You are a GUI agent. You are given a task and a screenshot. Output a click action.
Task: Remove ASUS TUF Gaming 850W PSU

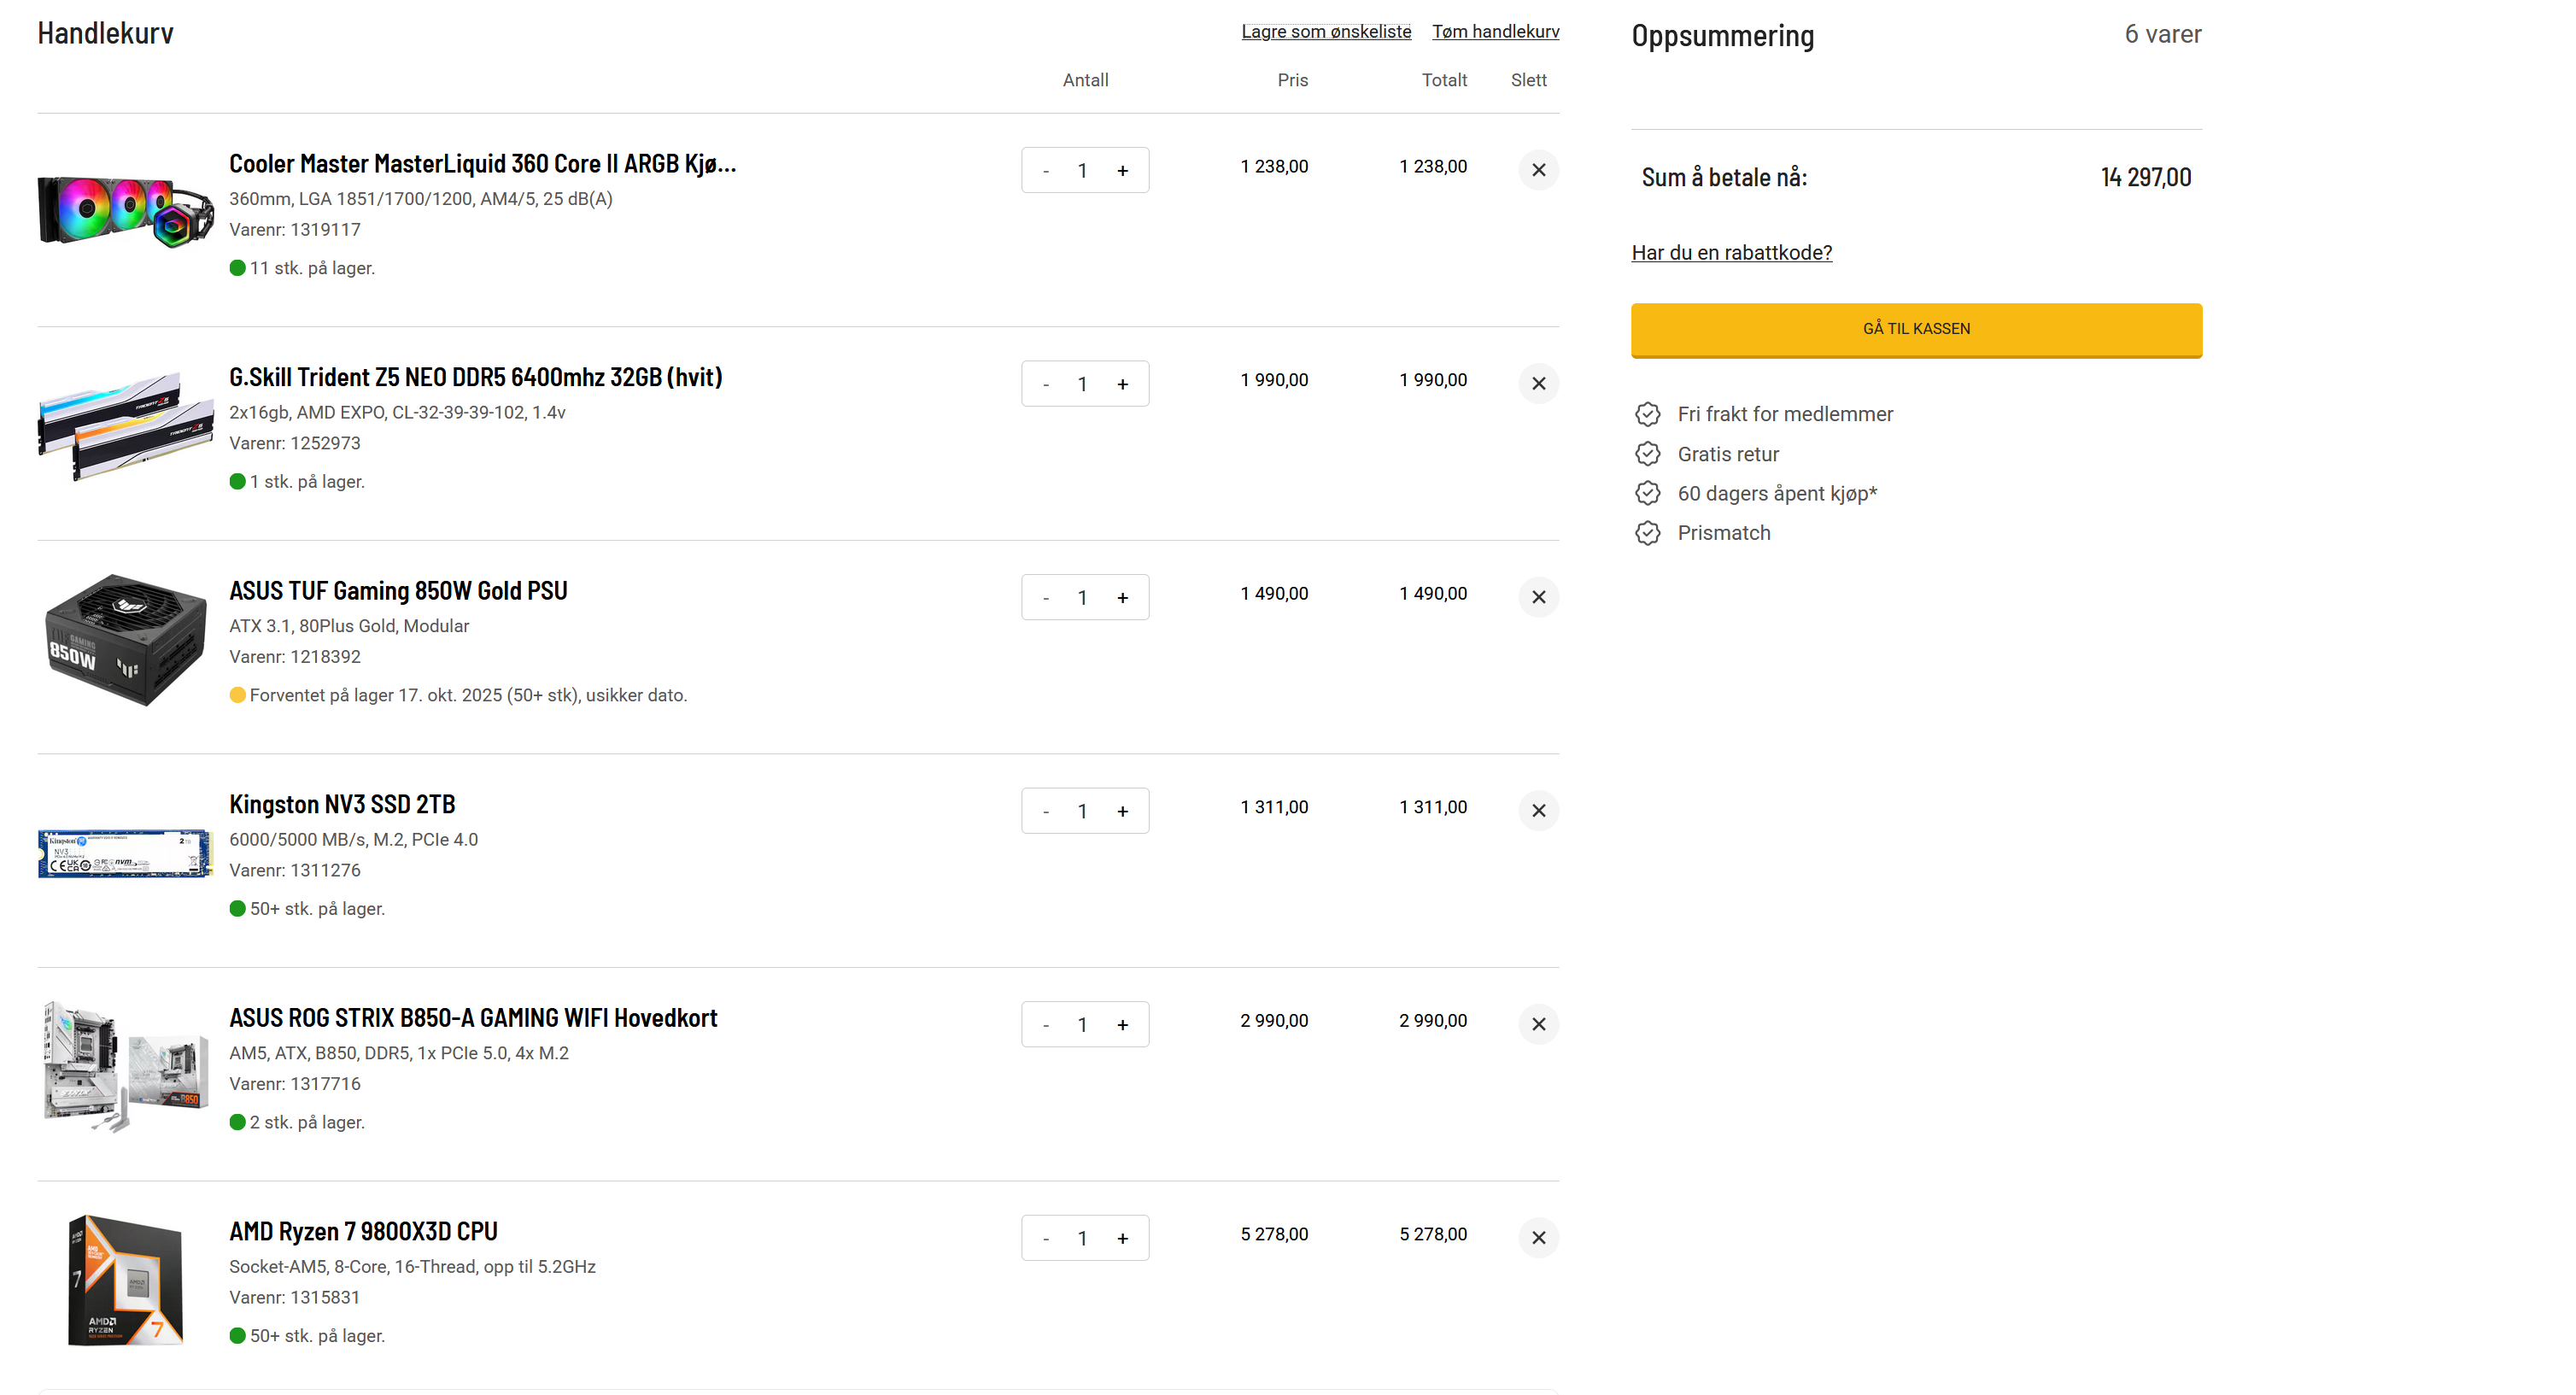(1538, 597)
